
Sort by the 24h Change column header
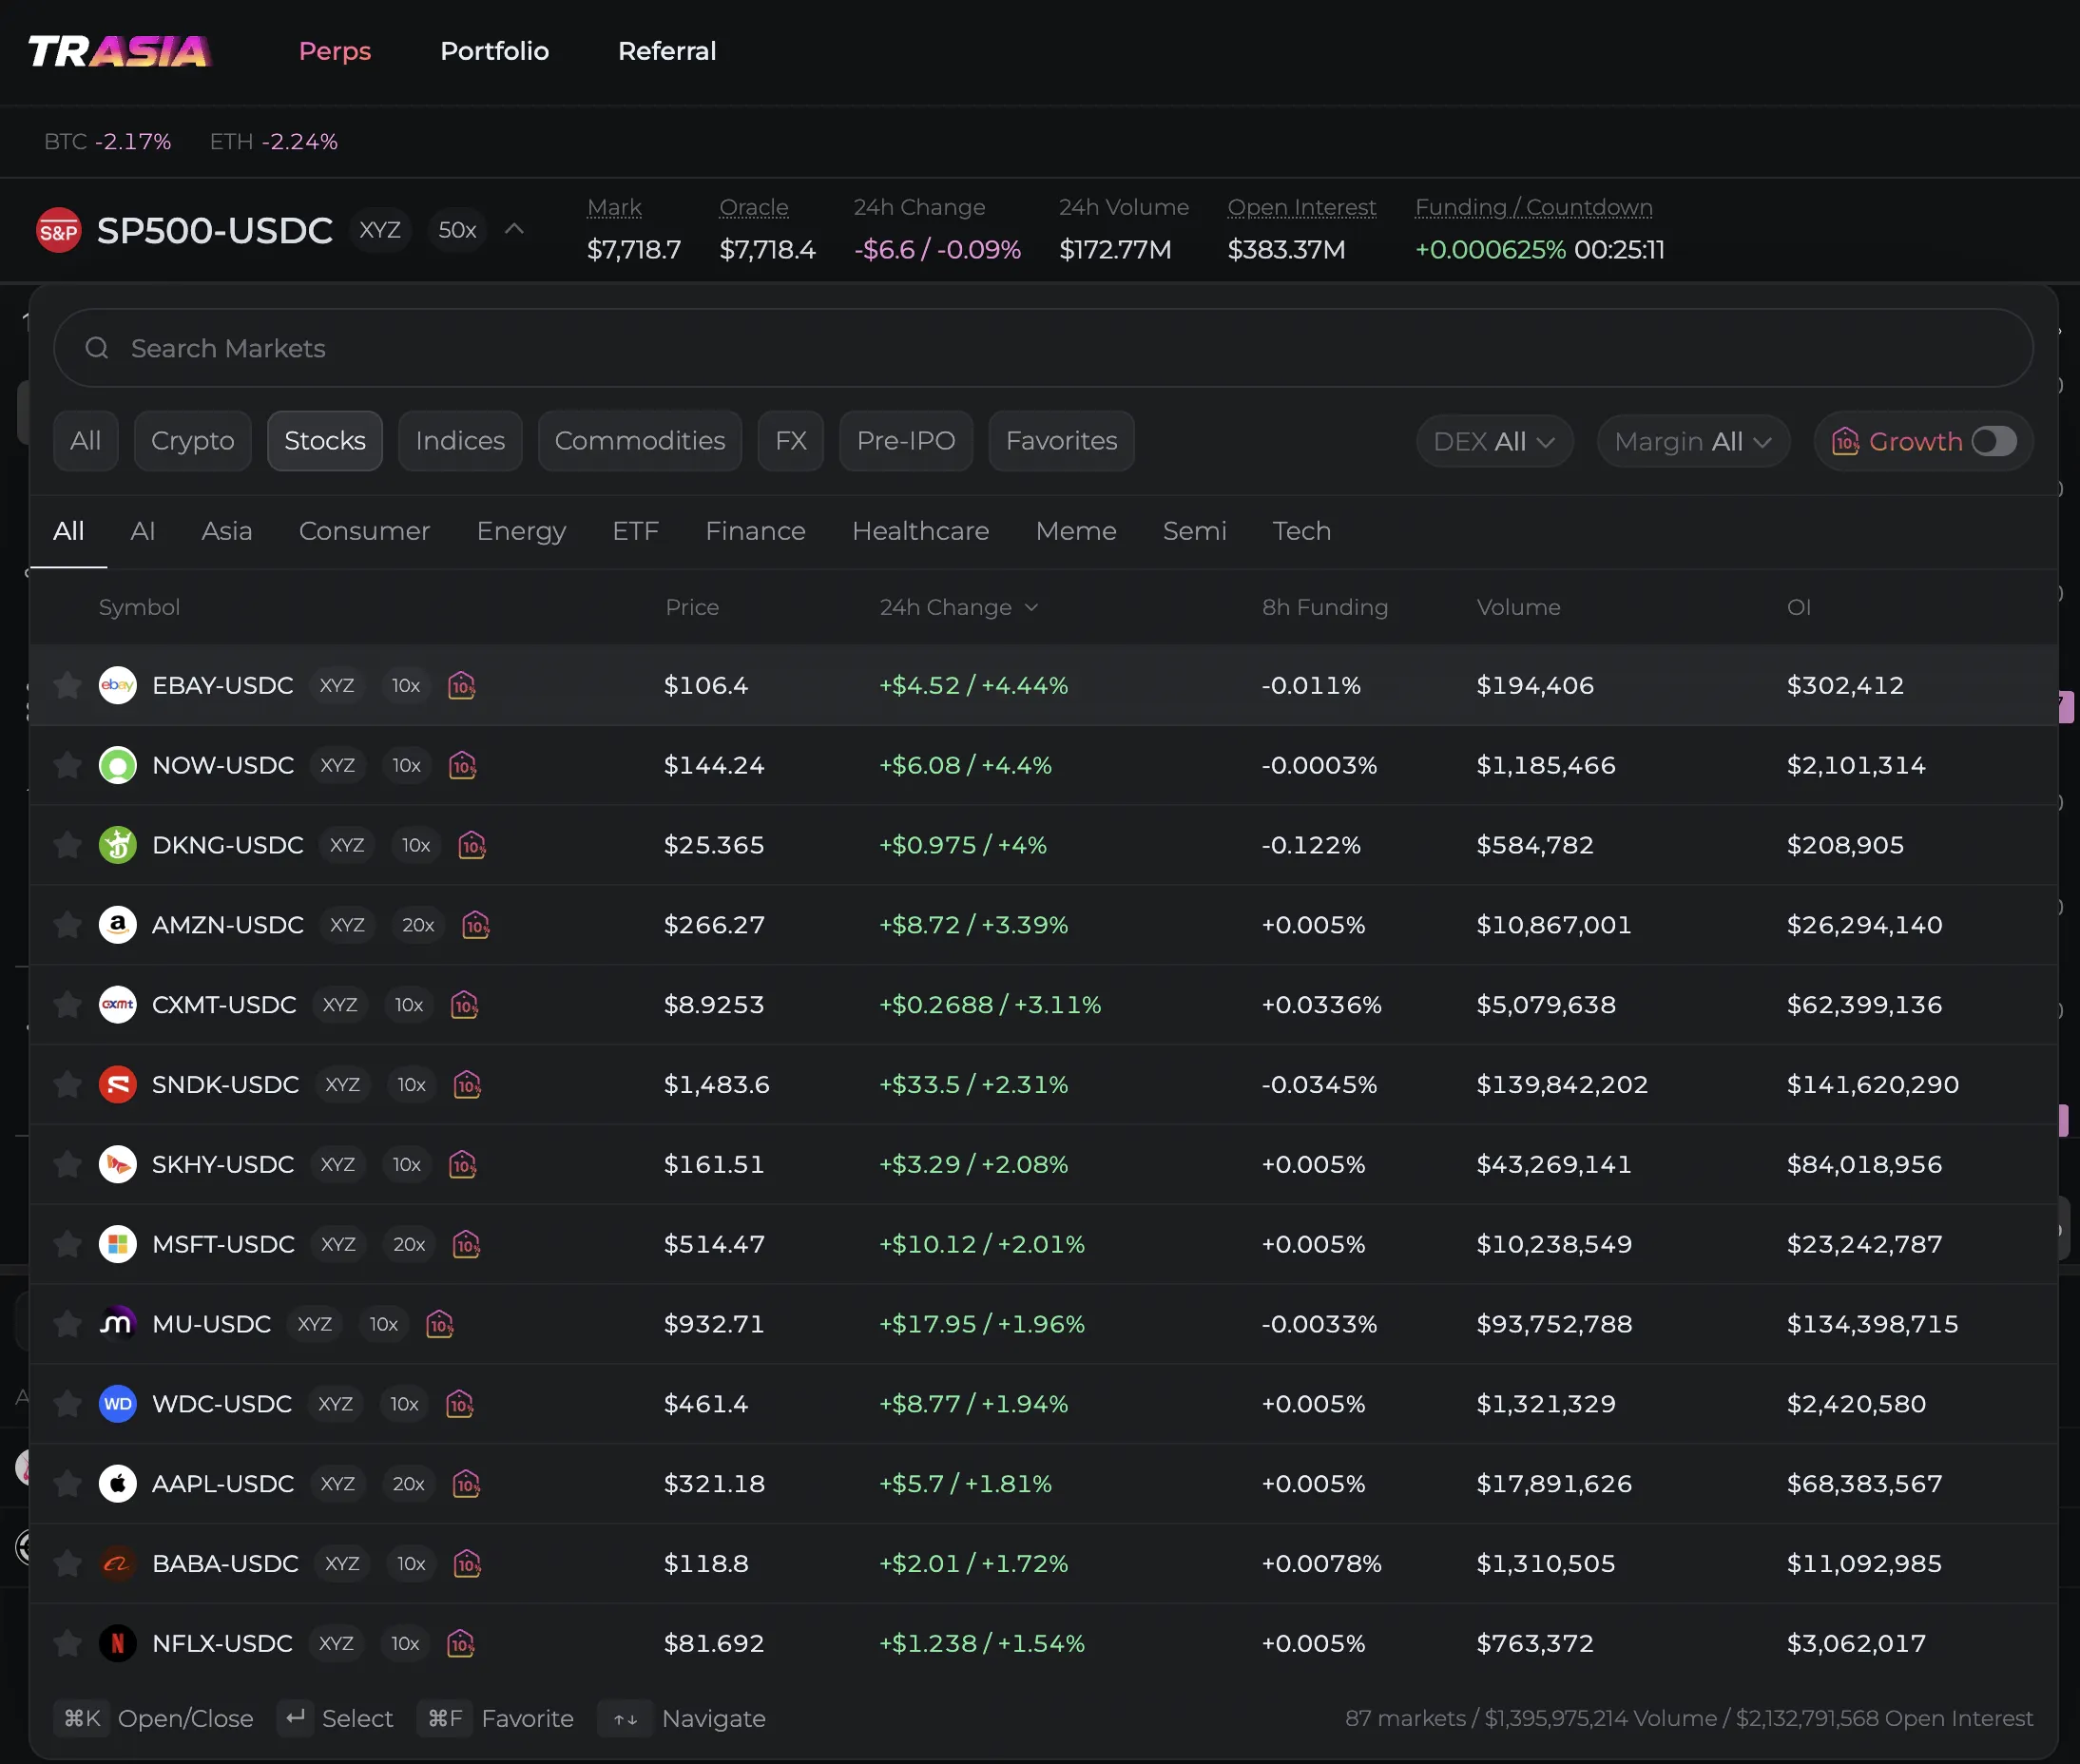[958, 607]
